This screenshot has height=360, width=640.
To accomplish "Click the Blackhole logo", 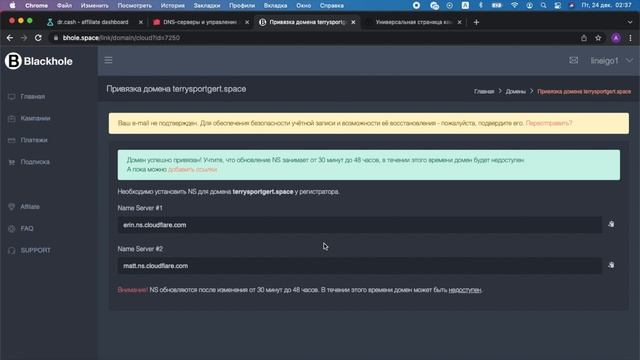I will pyautogui.click(x=39, y=61).
